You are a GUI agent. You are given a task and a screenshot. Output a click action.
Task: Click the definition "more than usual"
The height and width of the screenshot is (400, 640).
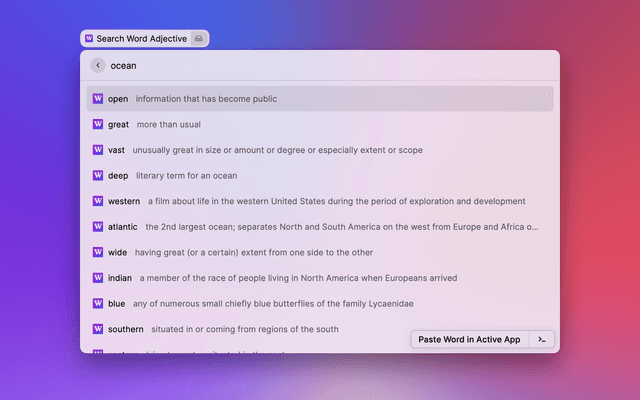coord(169,125)
